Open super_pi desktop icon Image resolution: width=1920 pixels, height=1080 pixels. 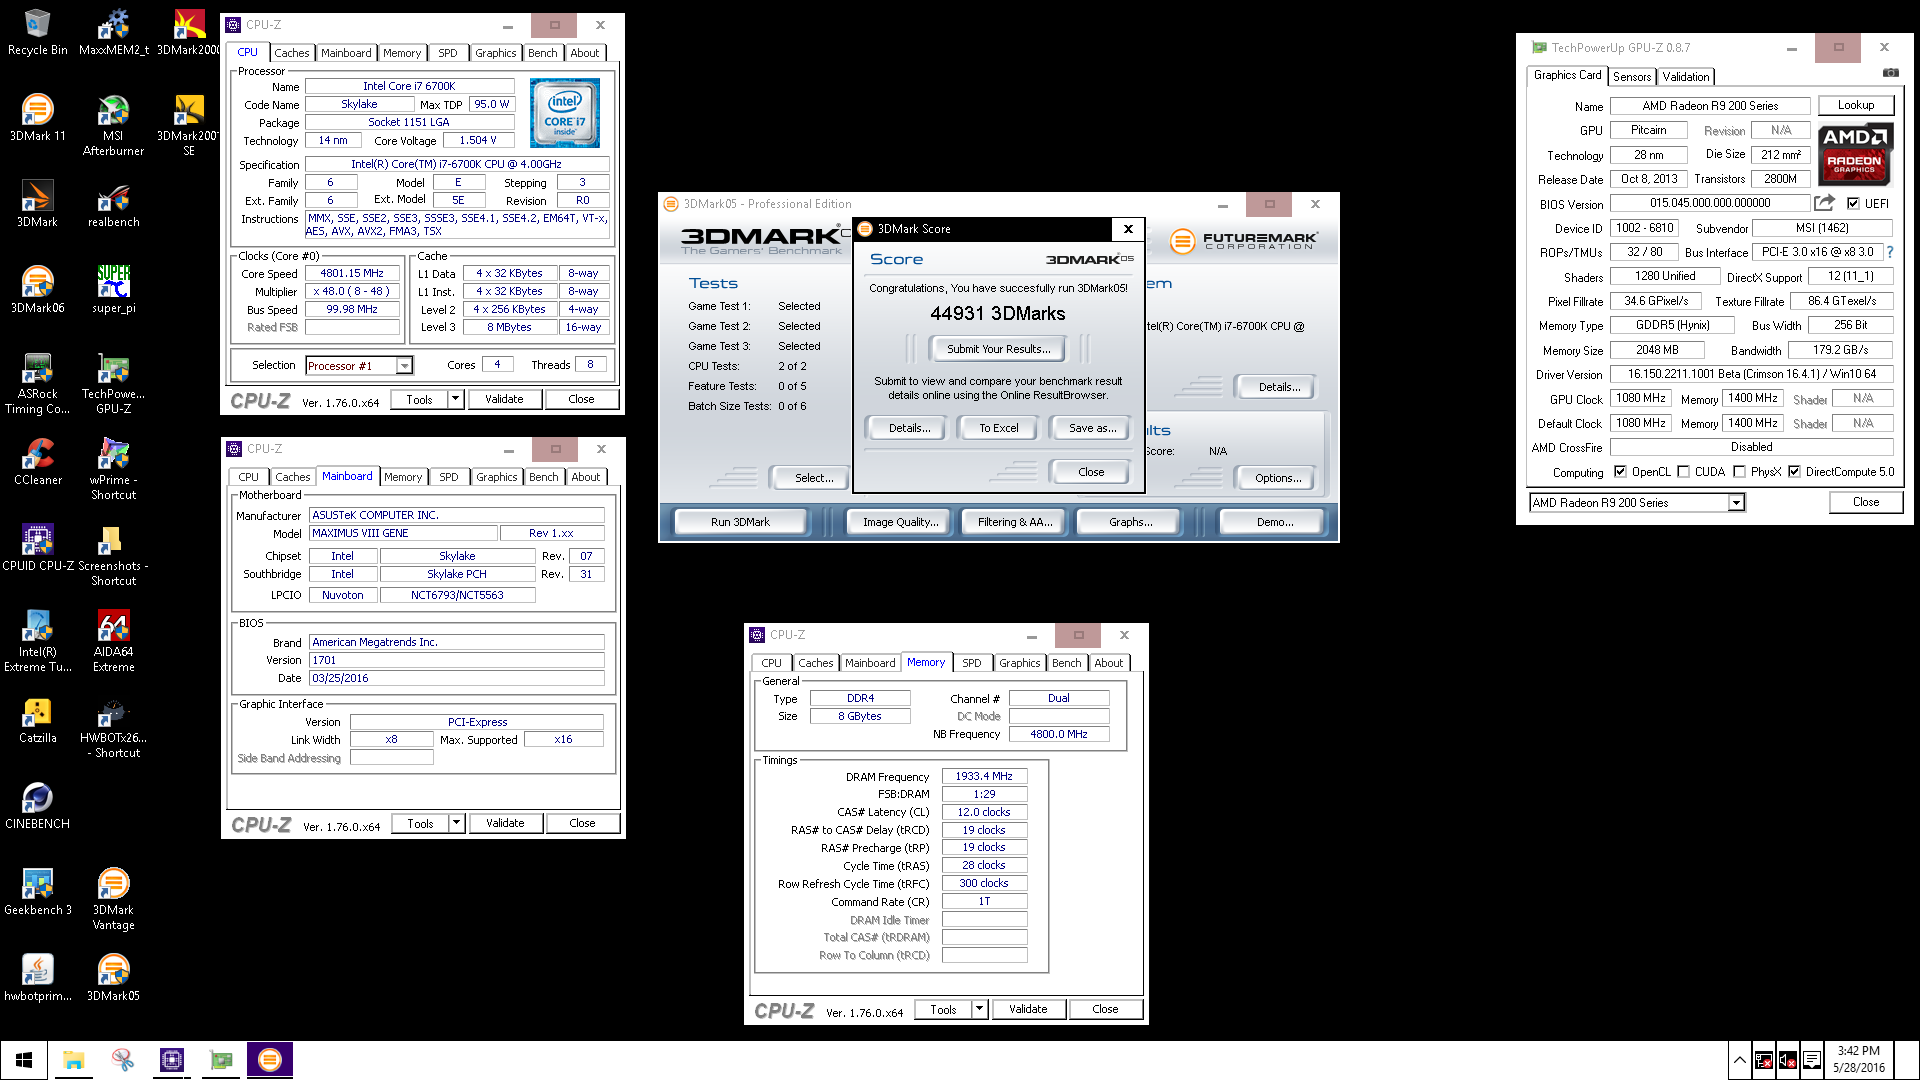click(x=113, y=290)
